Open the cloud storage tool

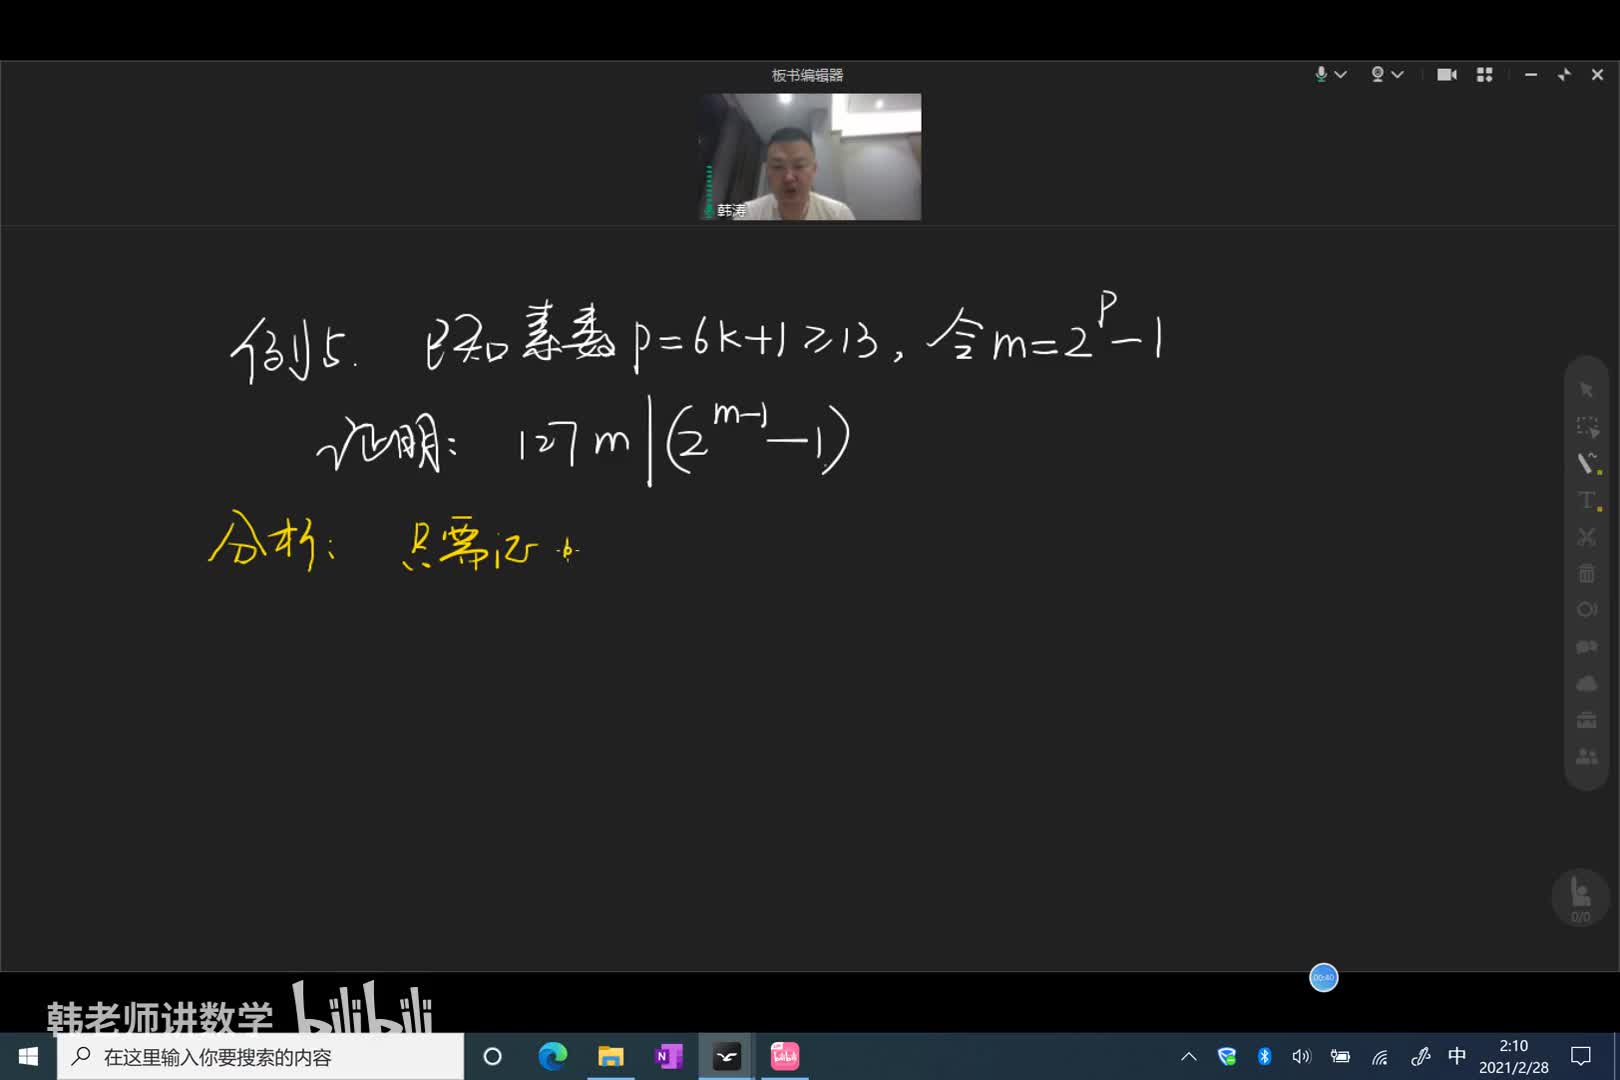(1587, 684)
